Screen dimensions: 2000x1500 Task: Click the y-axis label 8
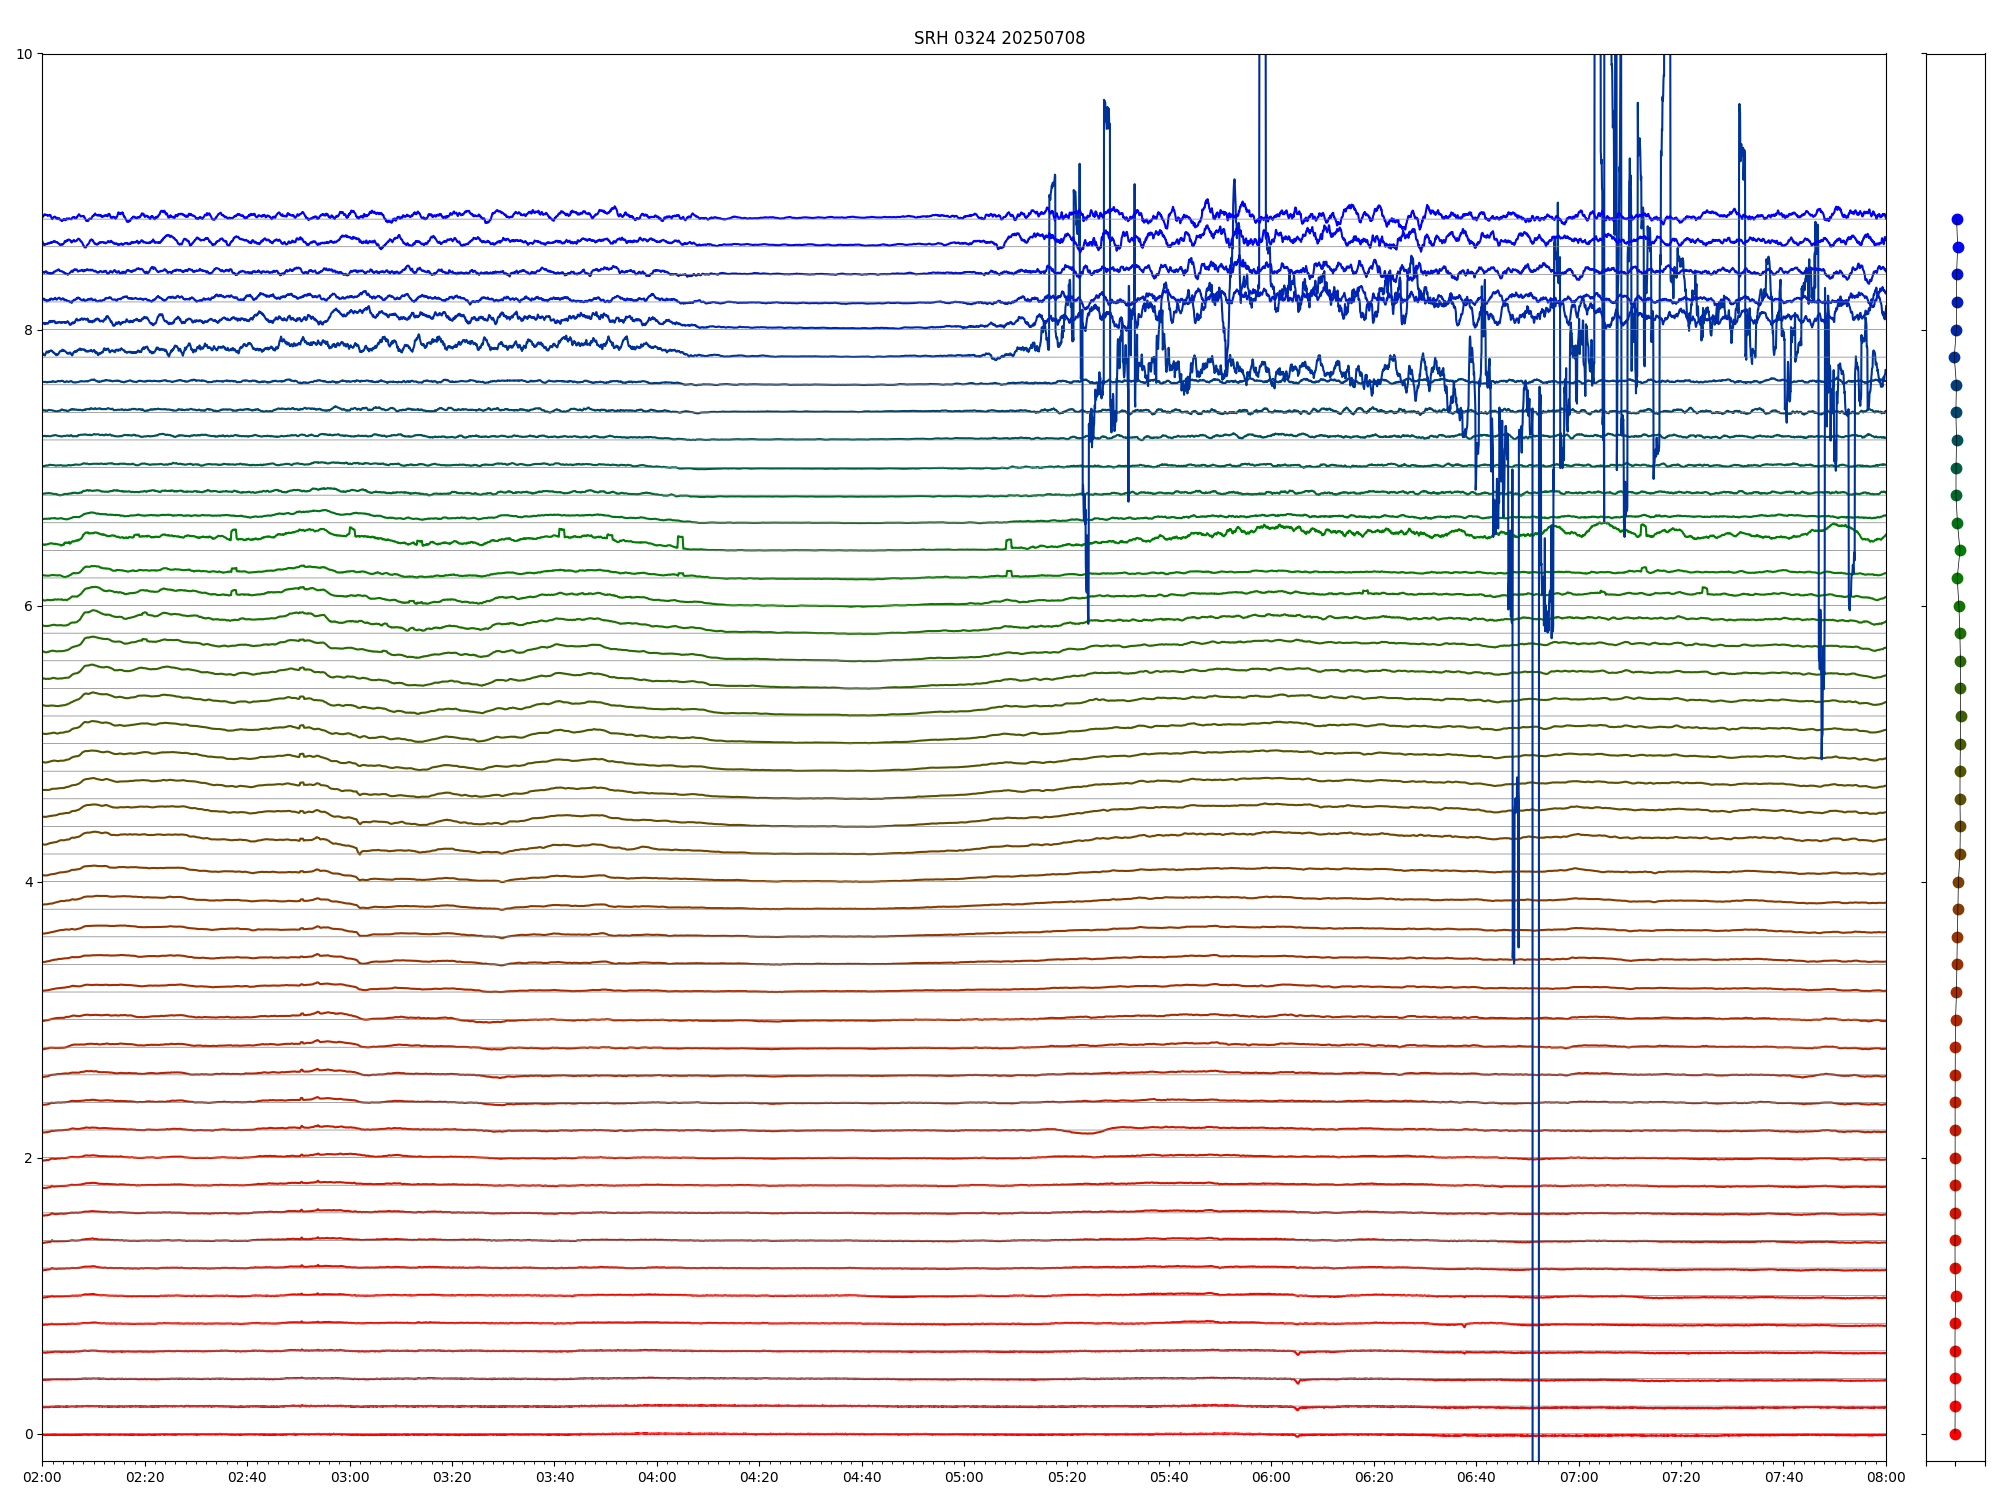pos(28,330)
